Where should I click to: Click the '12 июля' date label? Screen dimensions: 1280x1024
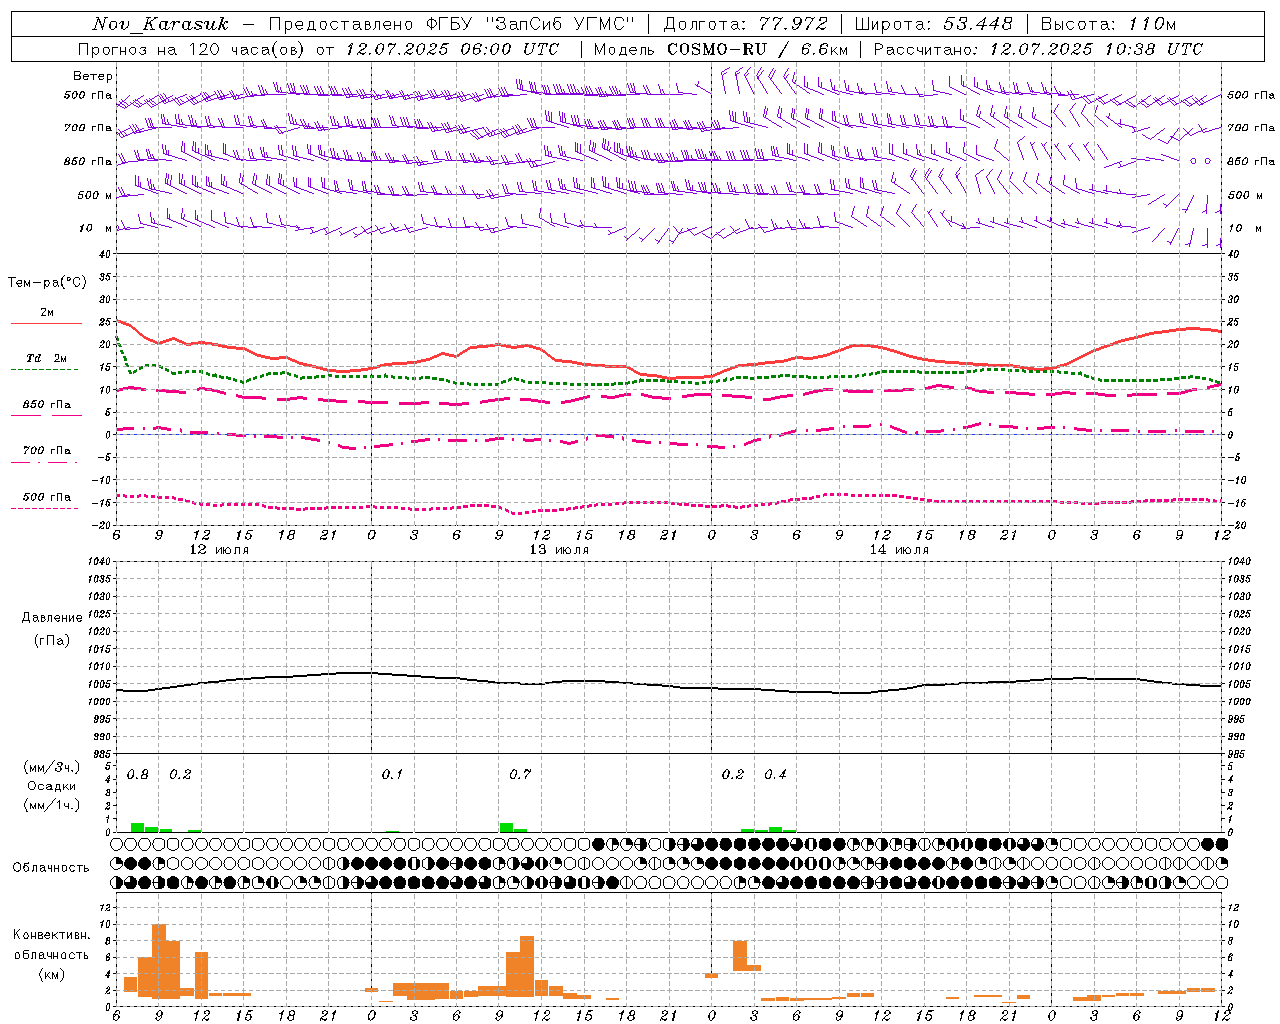[219, 550]
